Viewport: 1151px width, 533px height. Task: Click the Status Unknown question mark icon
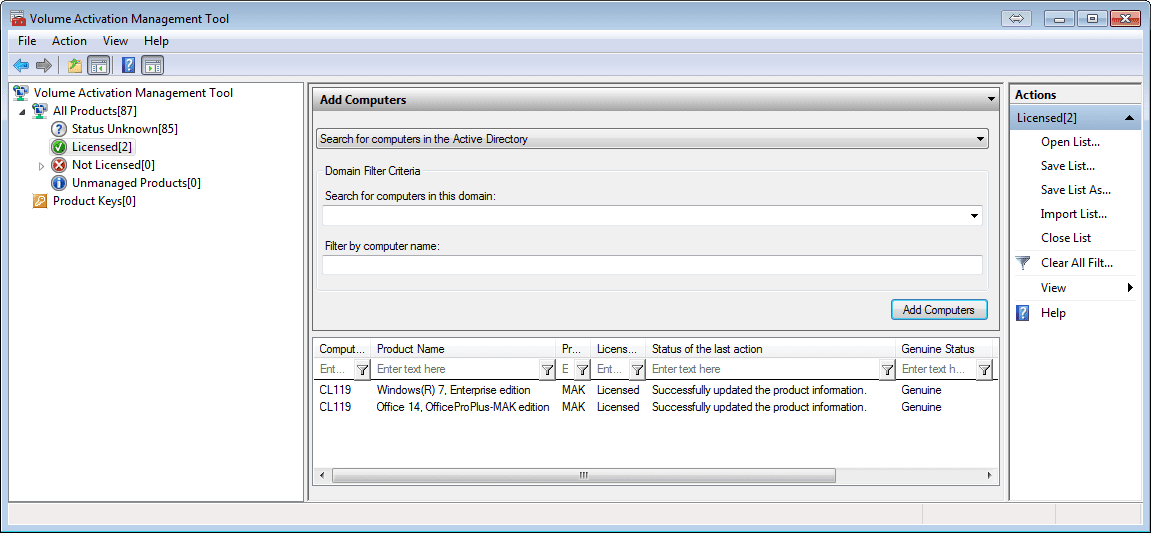click(x=59, y=129)
